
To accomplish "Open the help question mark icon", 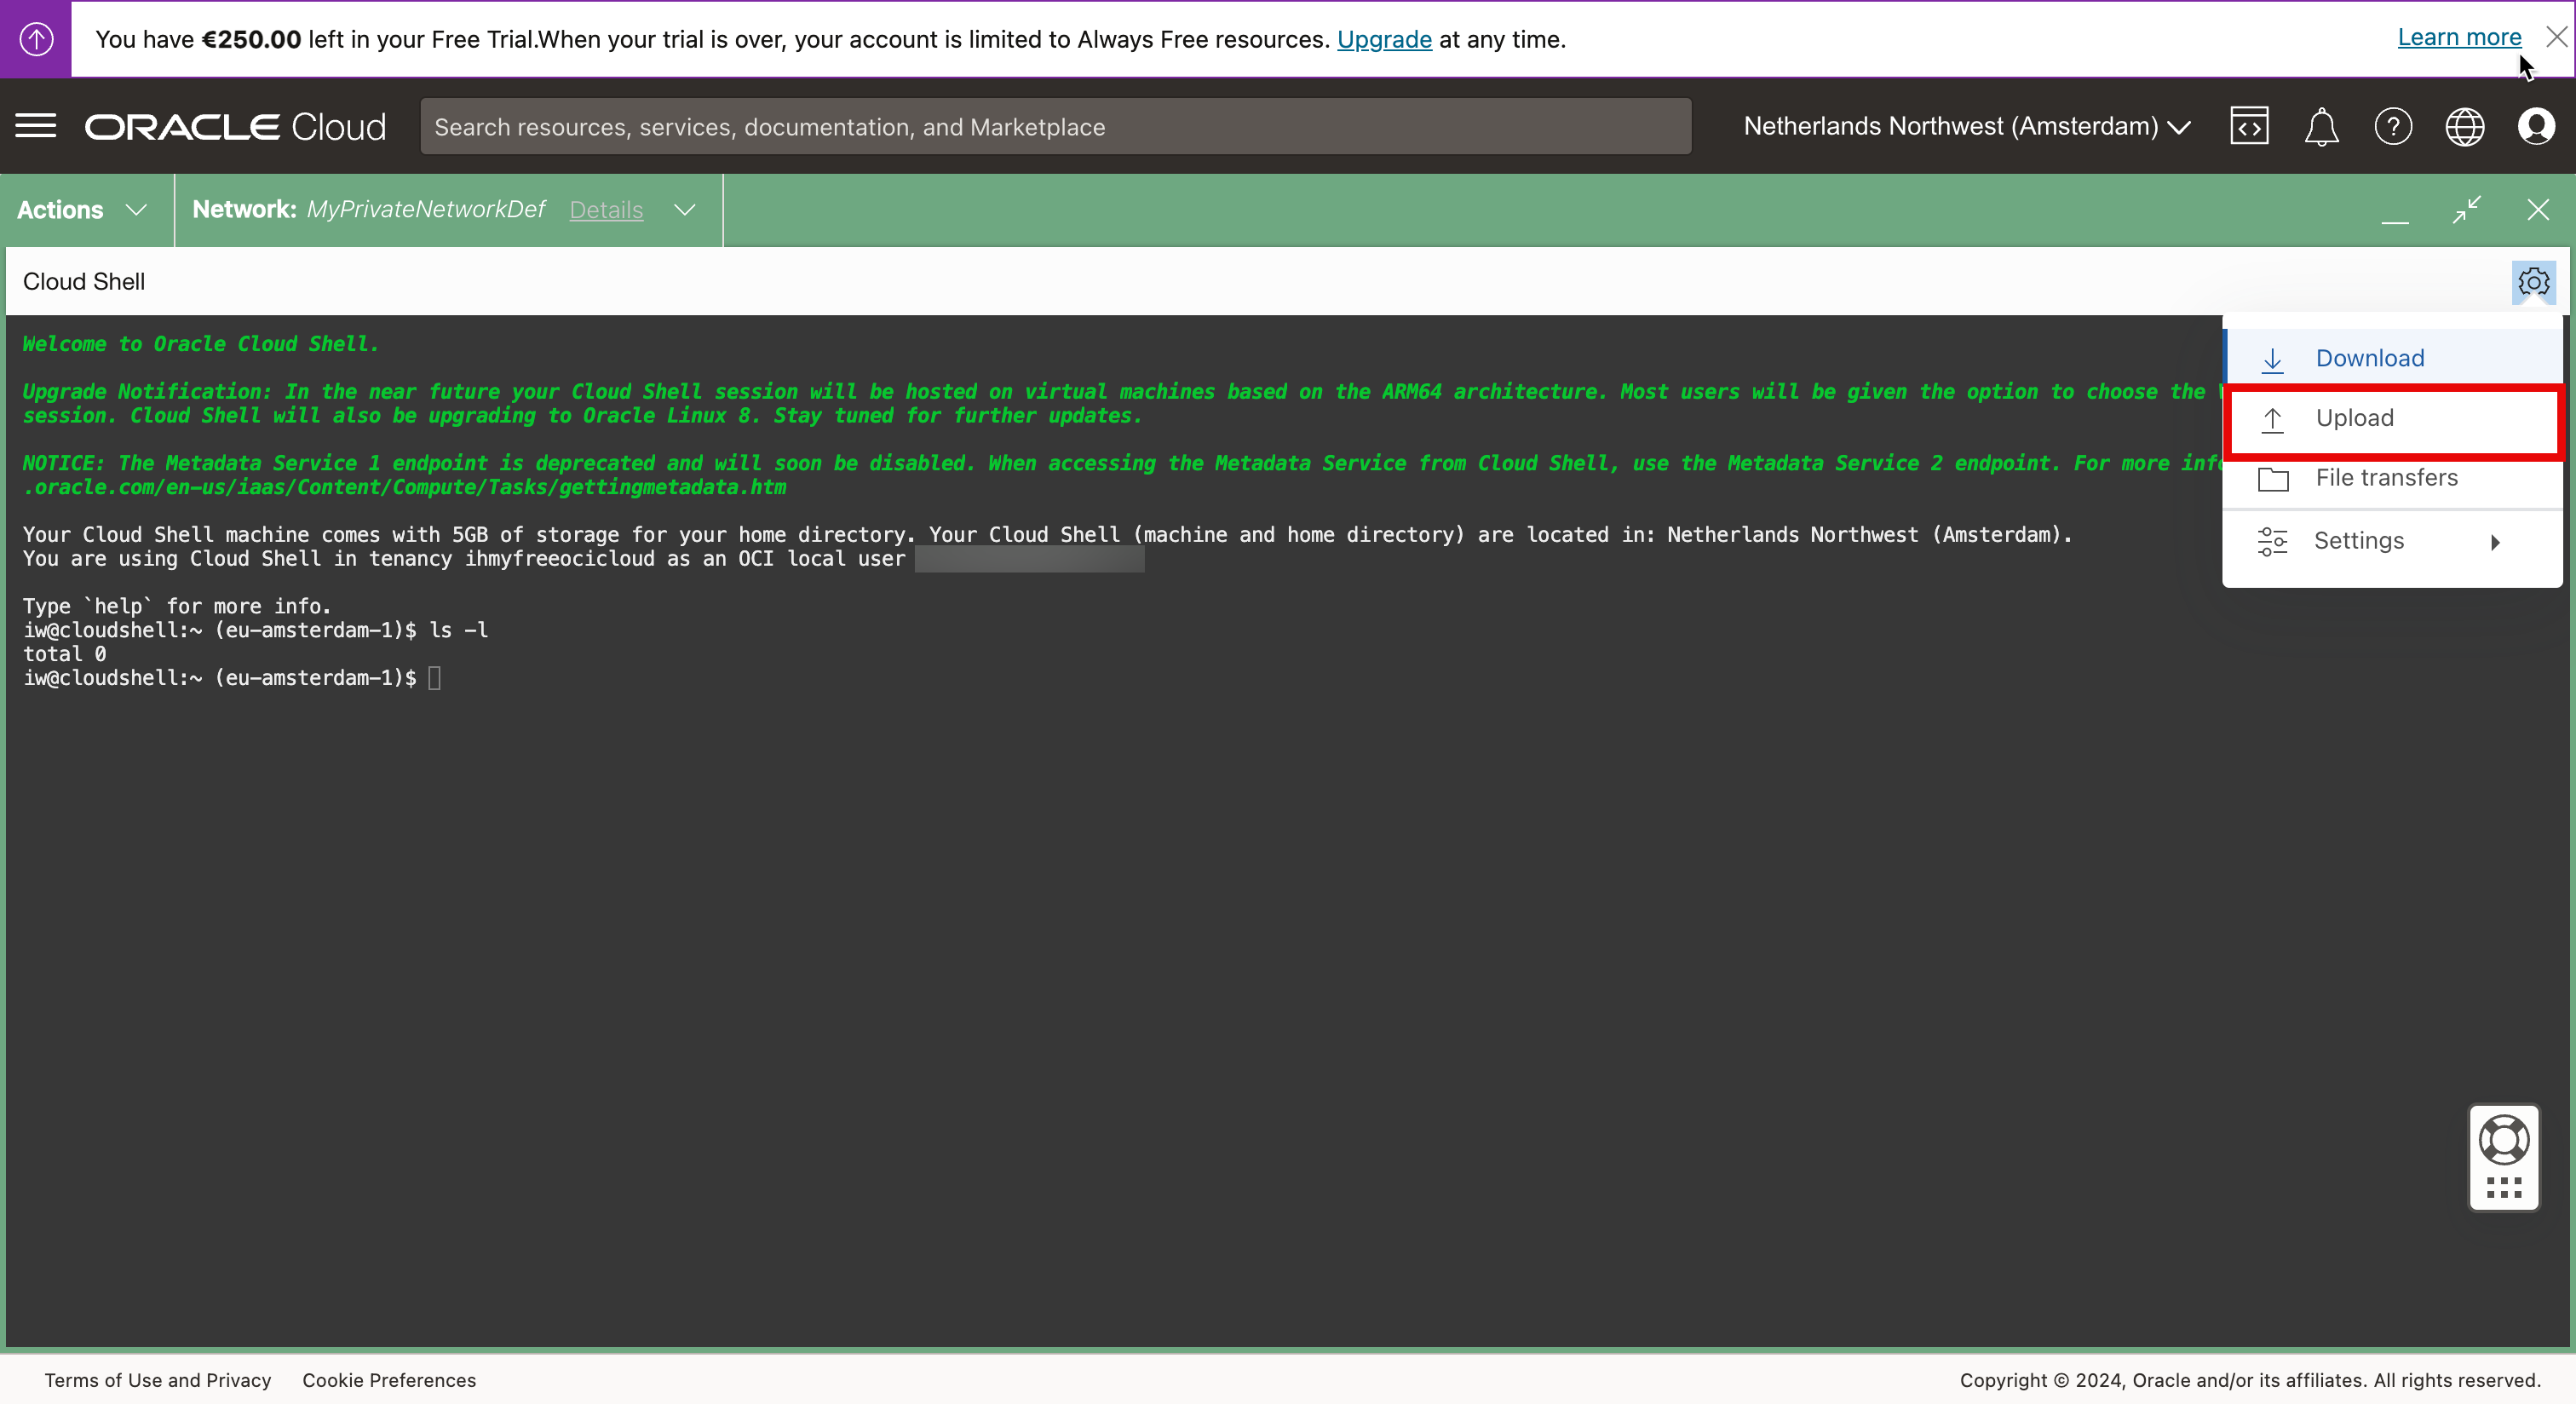I will [x=2393, y=127].
